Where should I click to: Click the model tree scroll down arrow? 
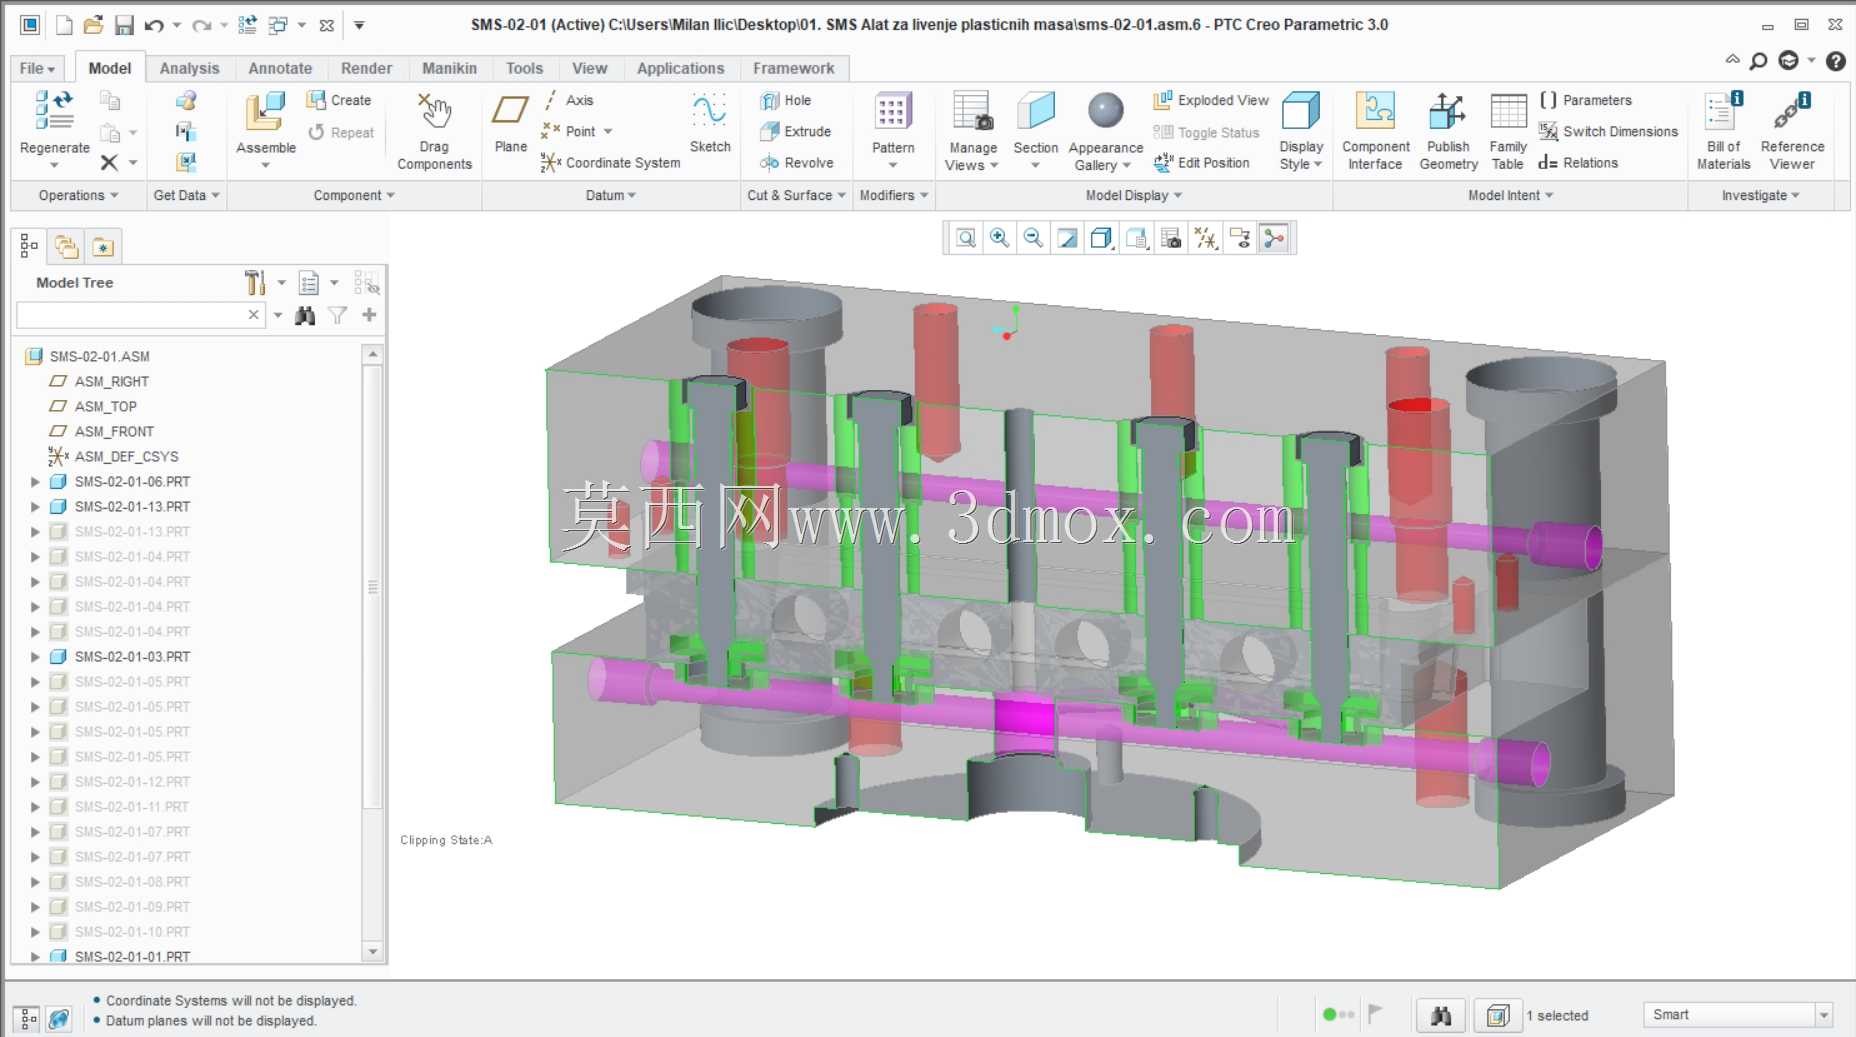[372, 952]
